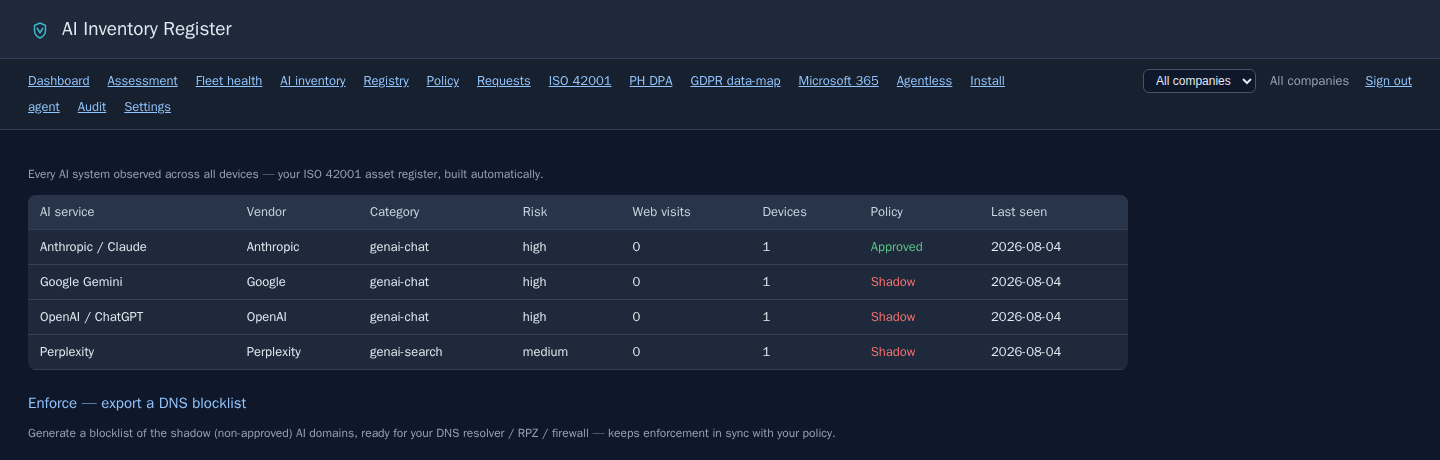
Task: Open the Policy page
Action: [443, 81]
